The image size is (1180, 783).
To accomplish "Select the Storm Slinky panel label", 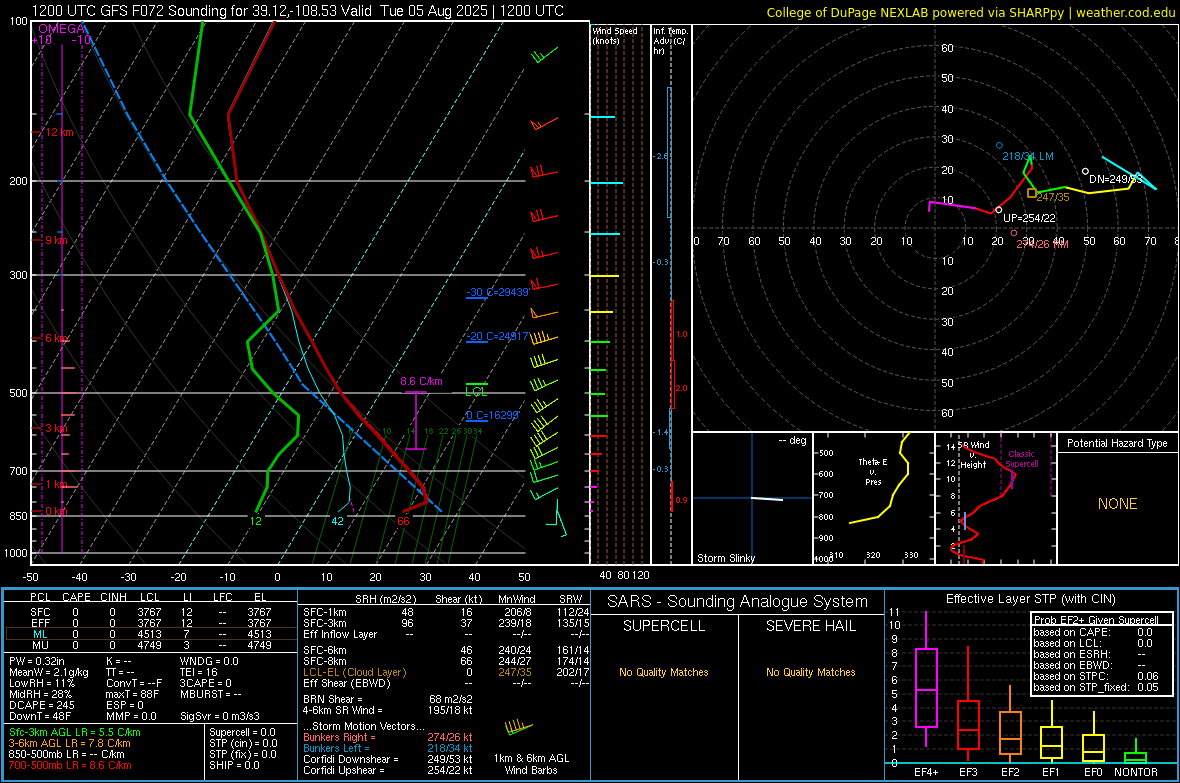I will 725,558.
